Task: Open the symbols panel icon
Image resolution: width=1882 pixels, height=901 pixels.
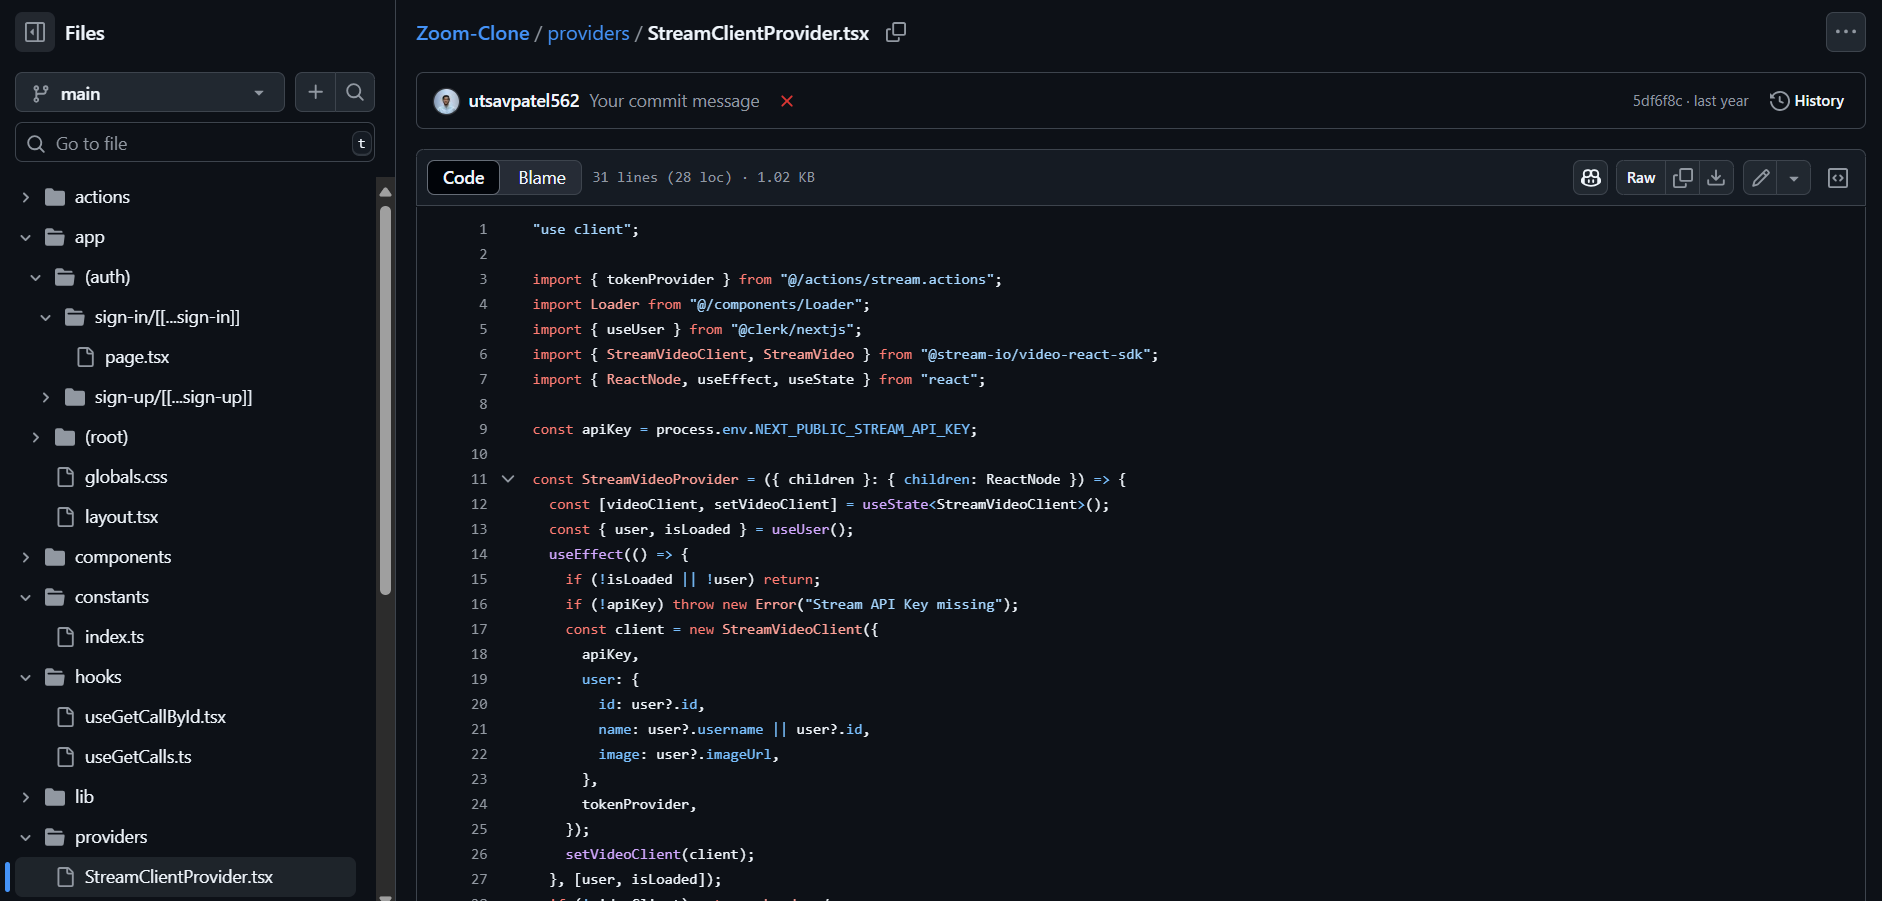Action: tap(1838, 177)
